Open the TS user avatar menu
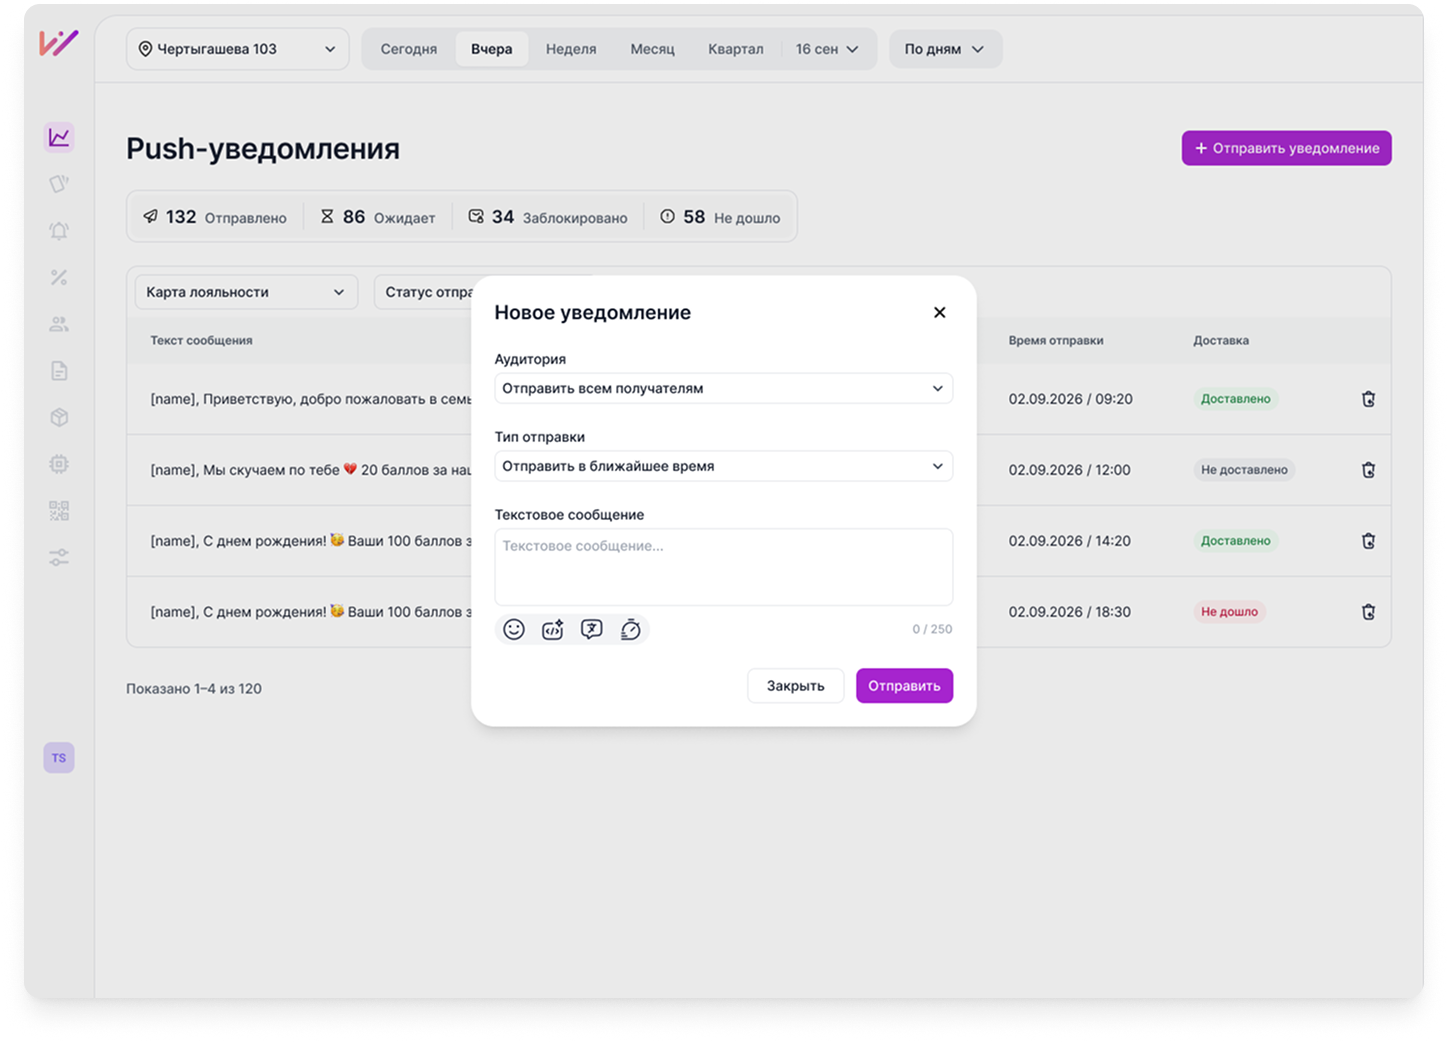Viewport: 1448px width, 1042px height. [x=59, y=758]
